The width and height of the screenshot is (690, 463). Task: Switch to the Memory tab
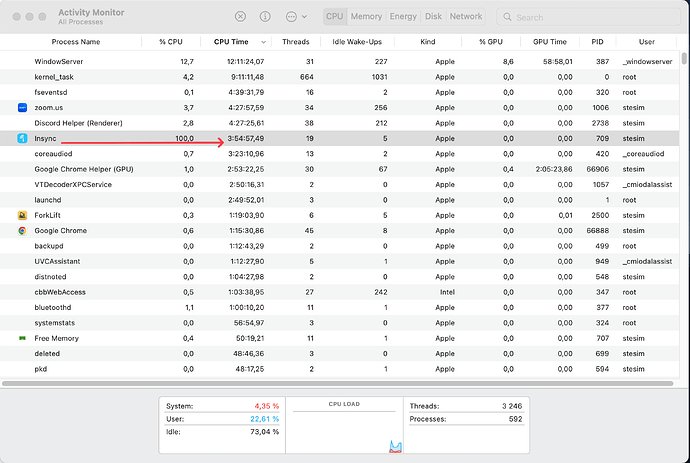click(x=366, y=17)
